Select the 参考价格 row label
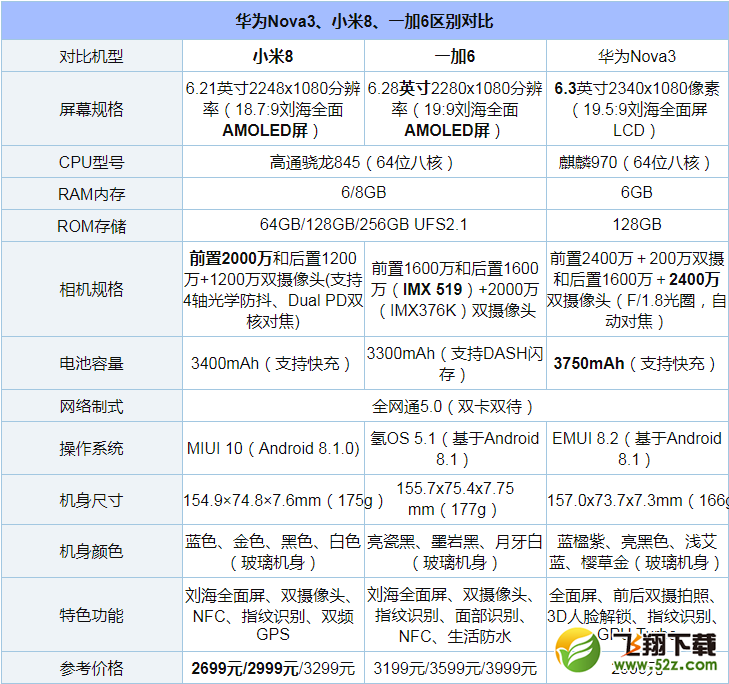Screen dimensions: 729x684 (92, 668)
